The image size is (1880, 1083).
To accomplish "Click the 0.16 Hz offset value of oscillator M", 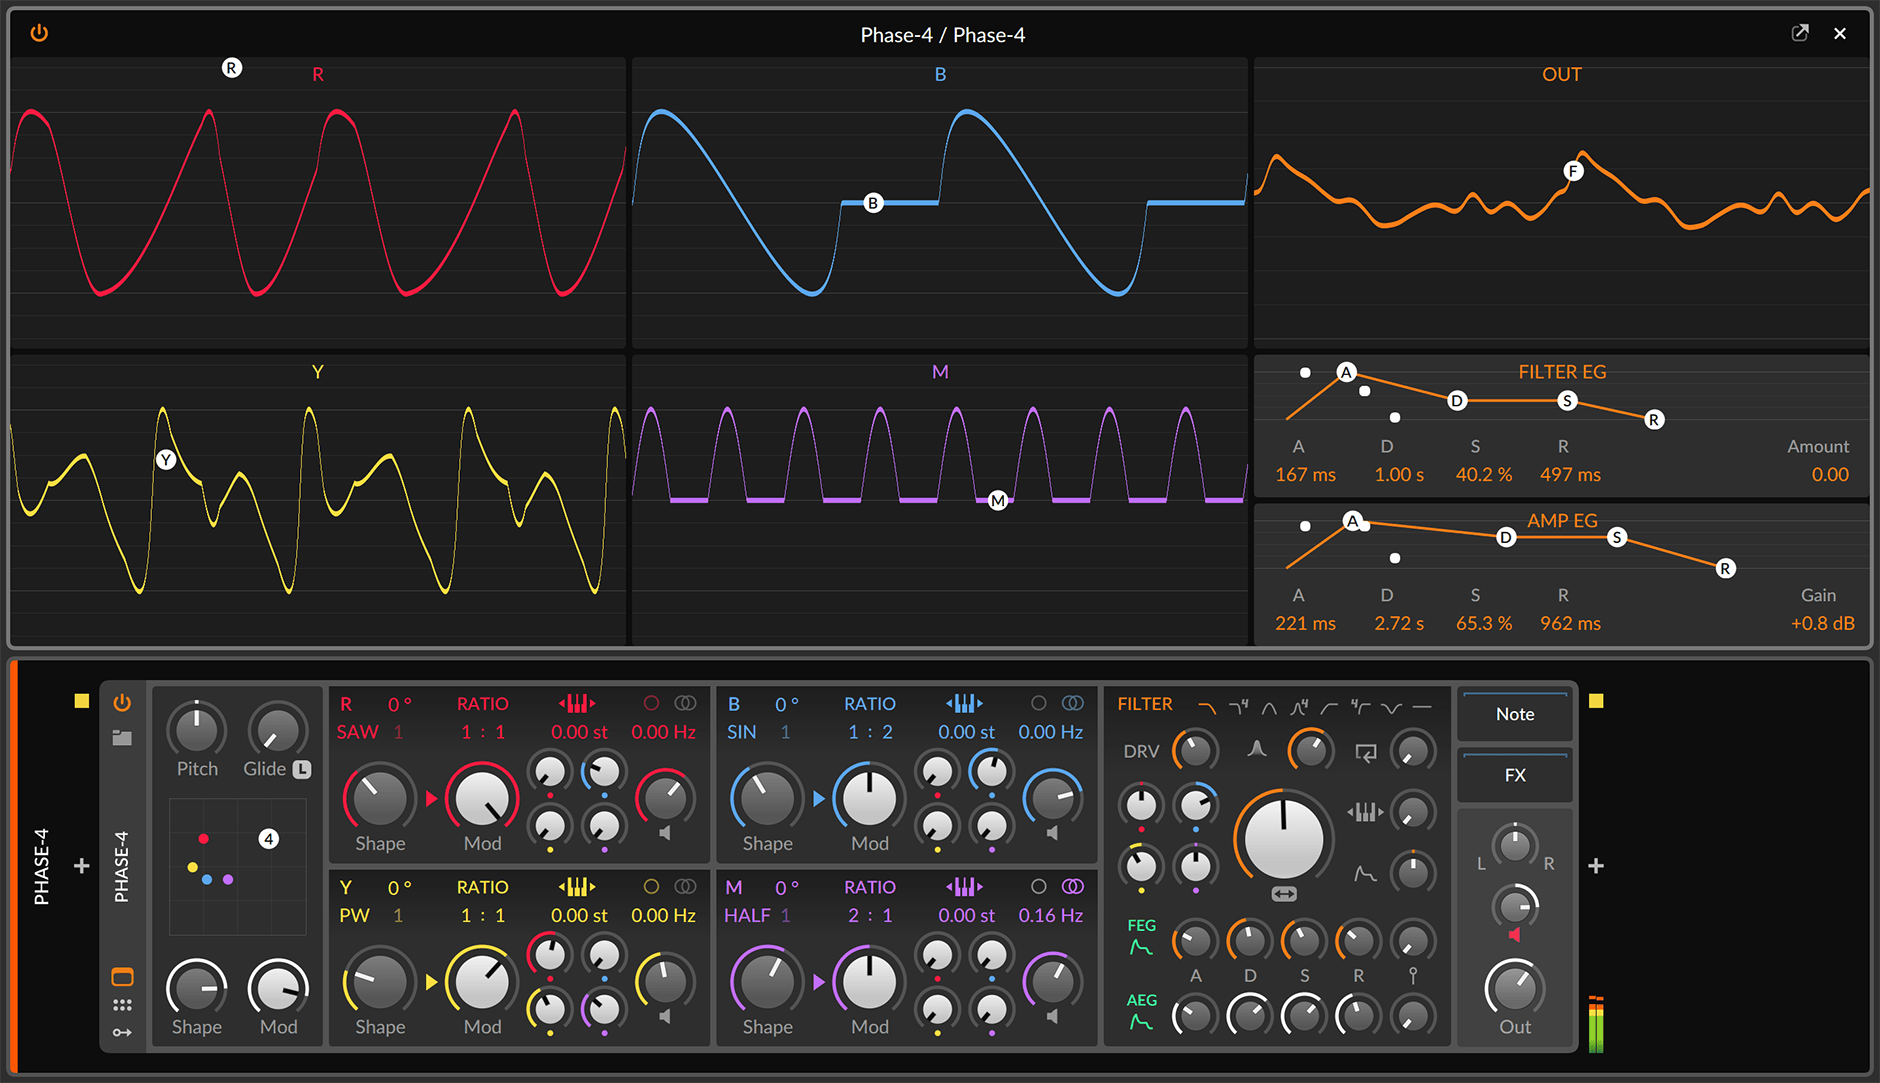I will point(1051,915).
